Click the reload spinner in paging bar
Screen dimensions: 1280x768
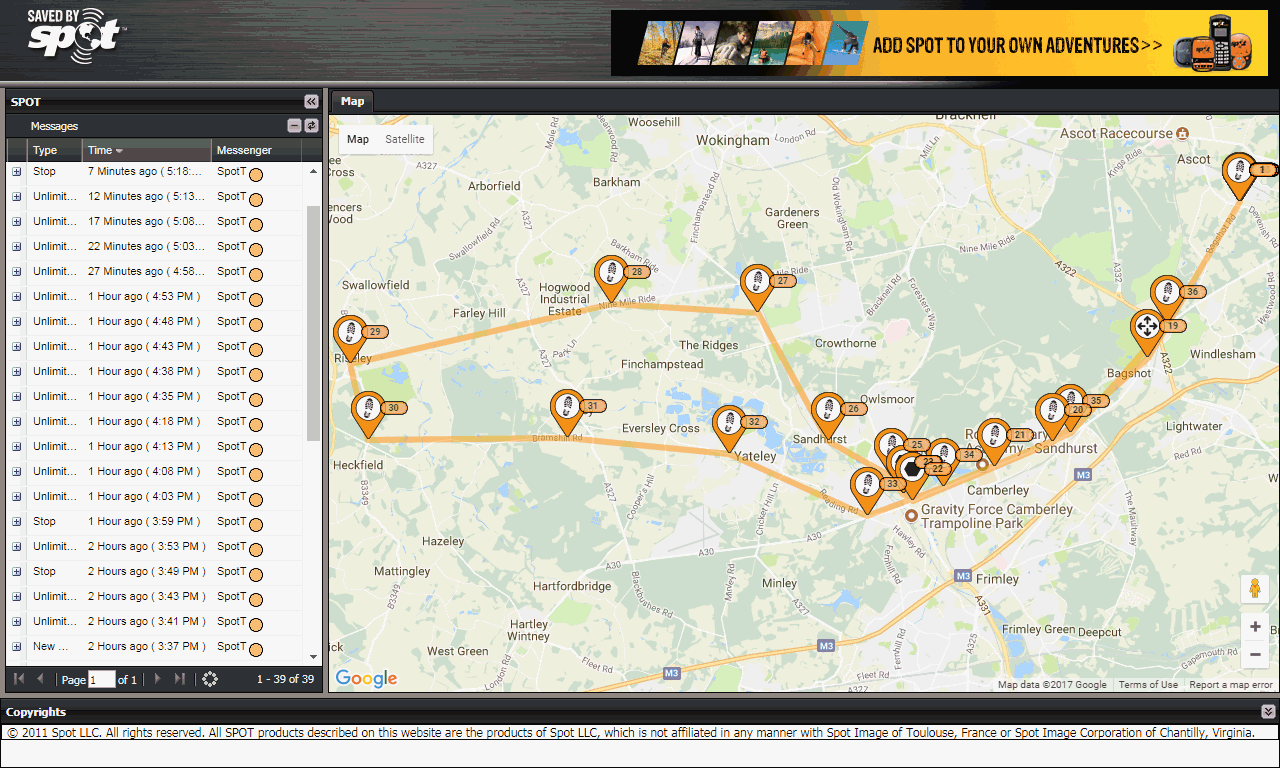[x=210, y=679]
